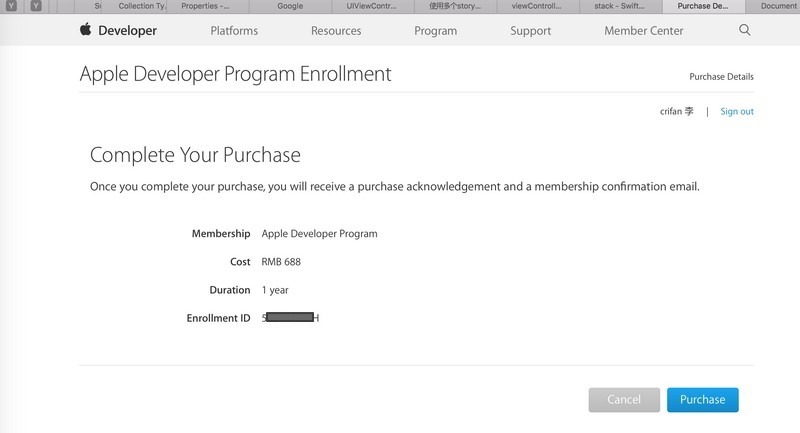Select the Purchase De... browser tab

click(x=703, y=6)
